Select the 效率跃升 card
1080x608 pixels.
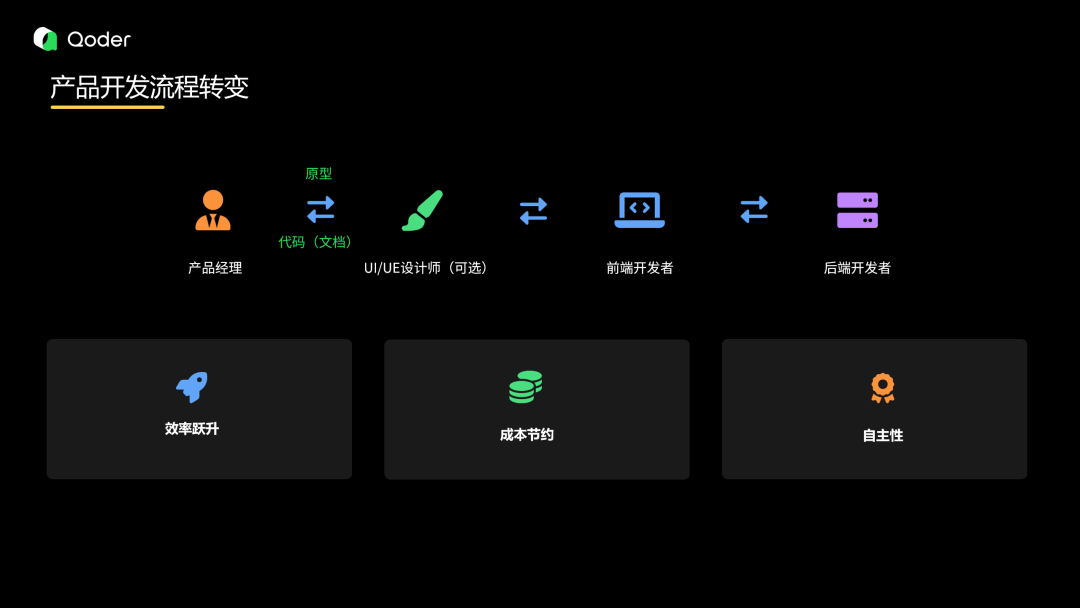(198, 408)
